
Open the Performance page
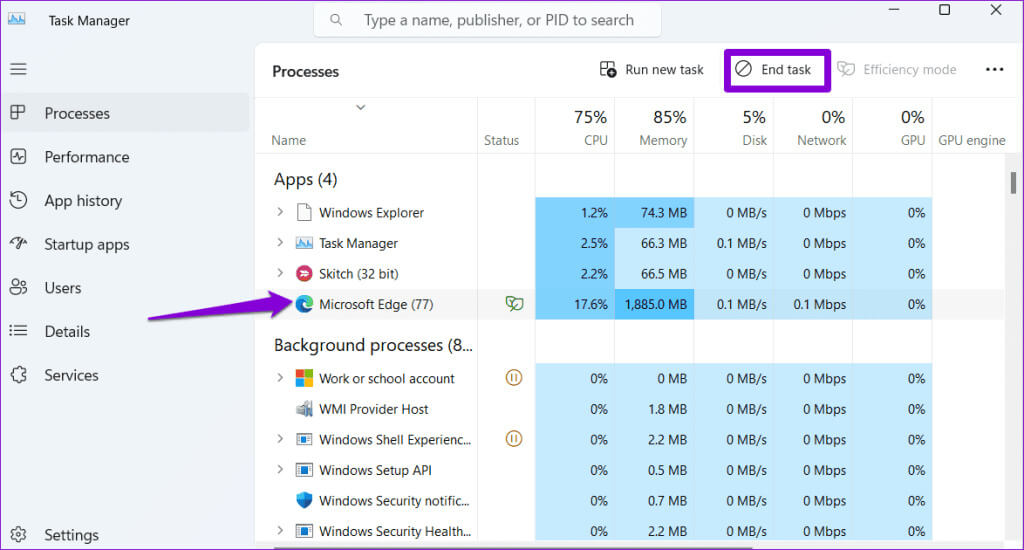point(86,157)
